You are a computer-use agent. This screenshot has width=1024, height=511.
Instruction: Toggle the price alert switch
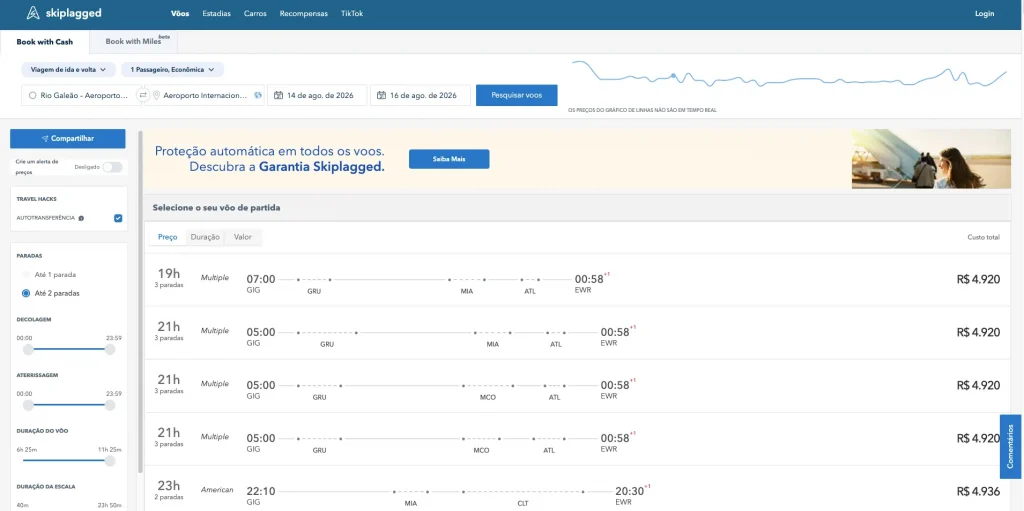112,167
